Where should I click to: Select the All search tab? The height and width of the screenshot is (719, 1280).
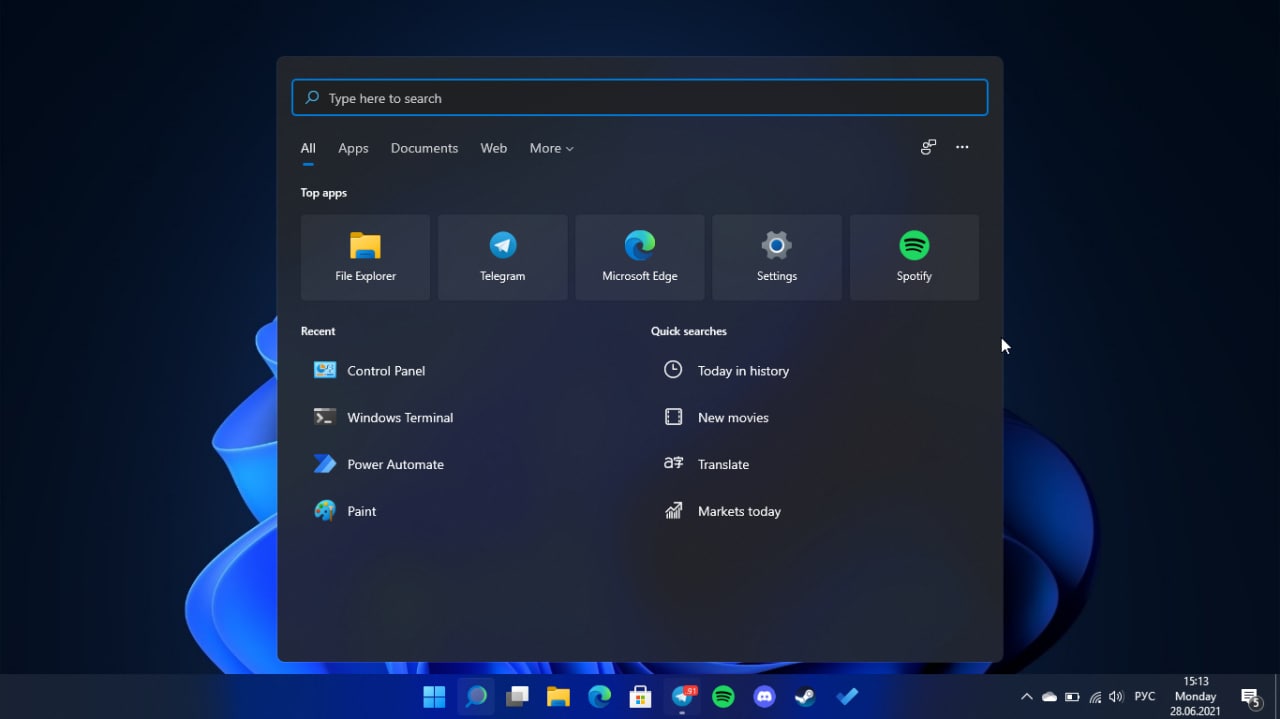click(308, 148)
